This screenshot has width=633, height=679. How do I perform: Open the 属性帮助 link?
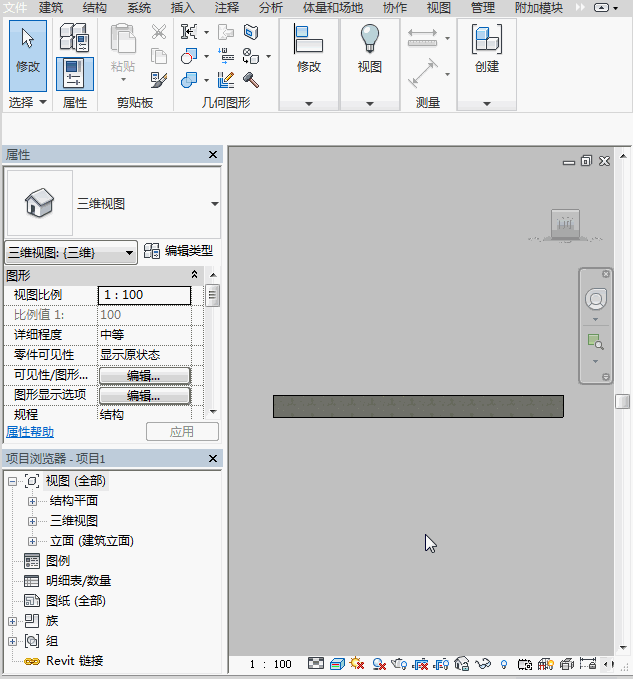click(30, 432)
